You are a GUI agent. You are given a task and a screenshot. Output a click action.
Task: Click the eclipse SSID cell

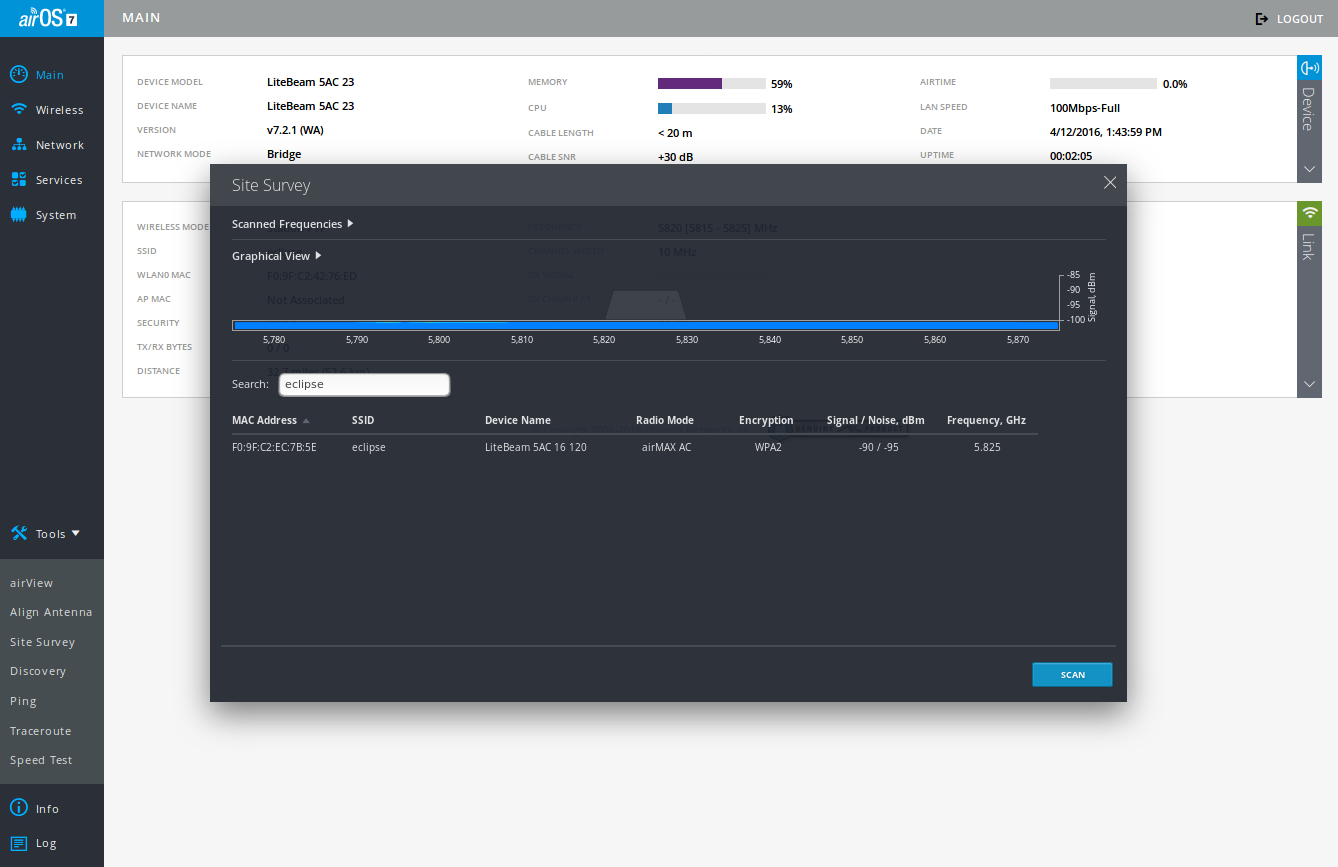(369, 447)
